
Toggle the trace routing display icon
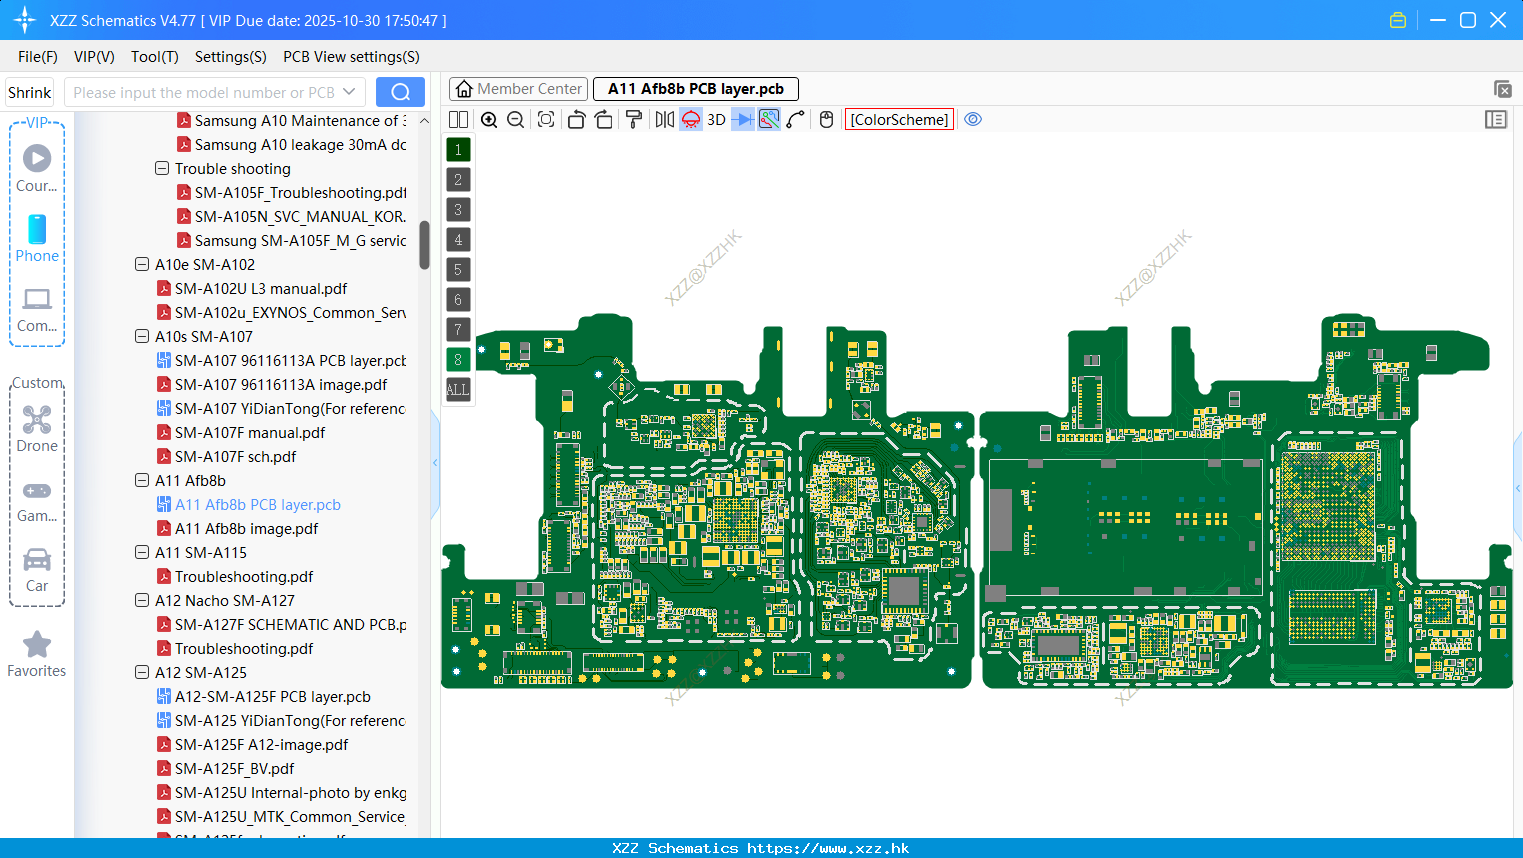[769, 119]
